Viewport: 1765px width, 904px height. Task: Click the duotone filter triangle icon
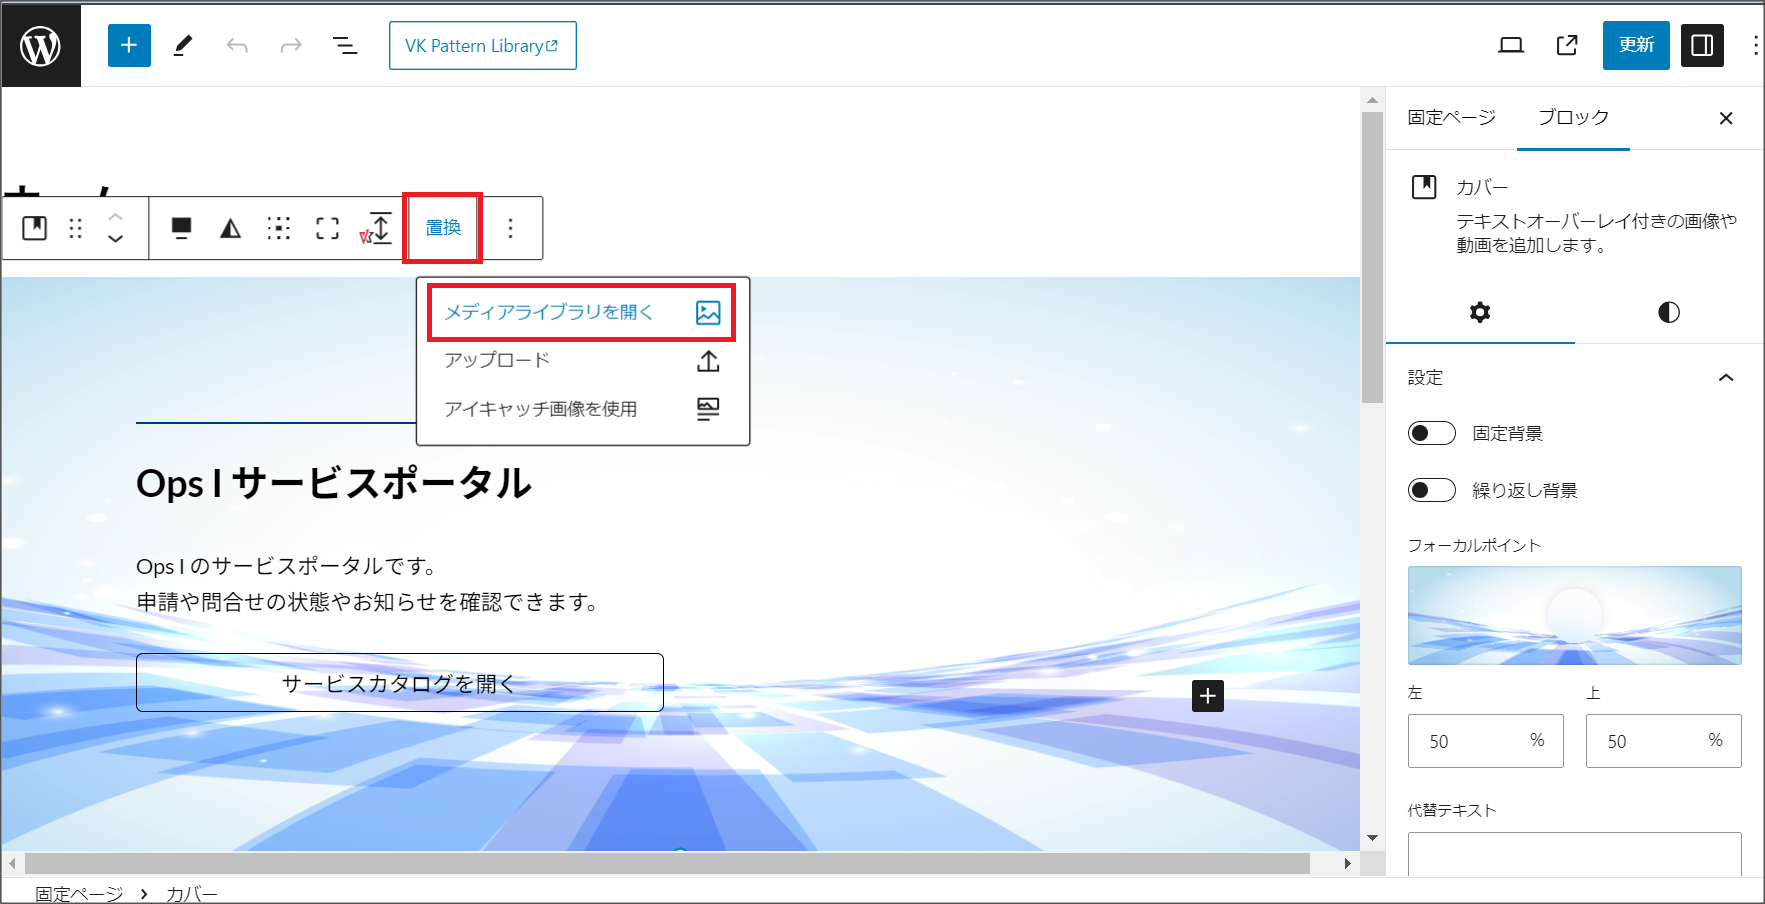click(230, 228)
